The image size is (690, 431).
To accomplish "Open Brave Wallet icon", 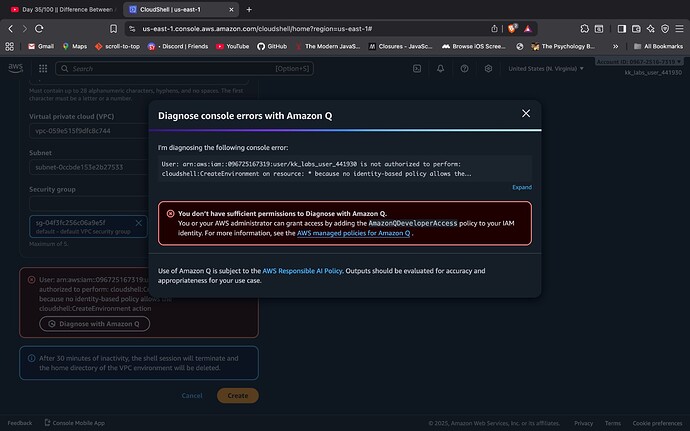I will coord(636,29).
